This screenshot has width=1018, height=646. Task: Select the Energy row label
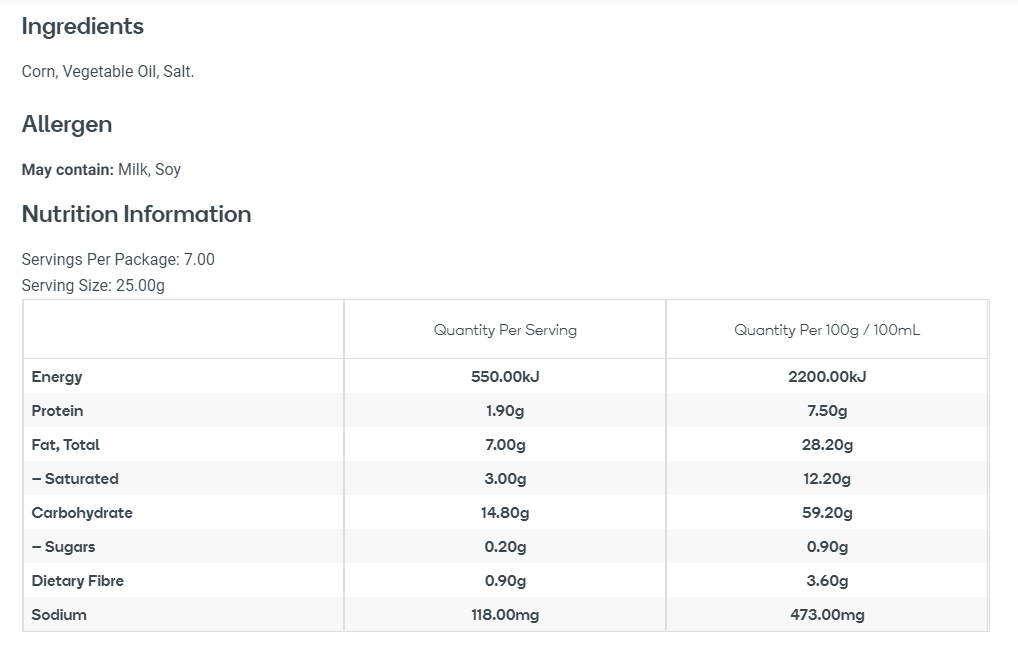coord(57,377)
